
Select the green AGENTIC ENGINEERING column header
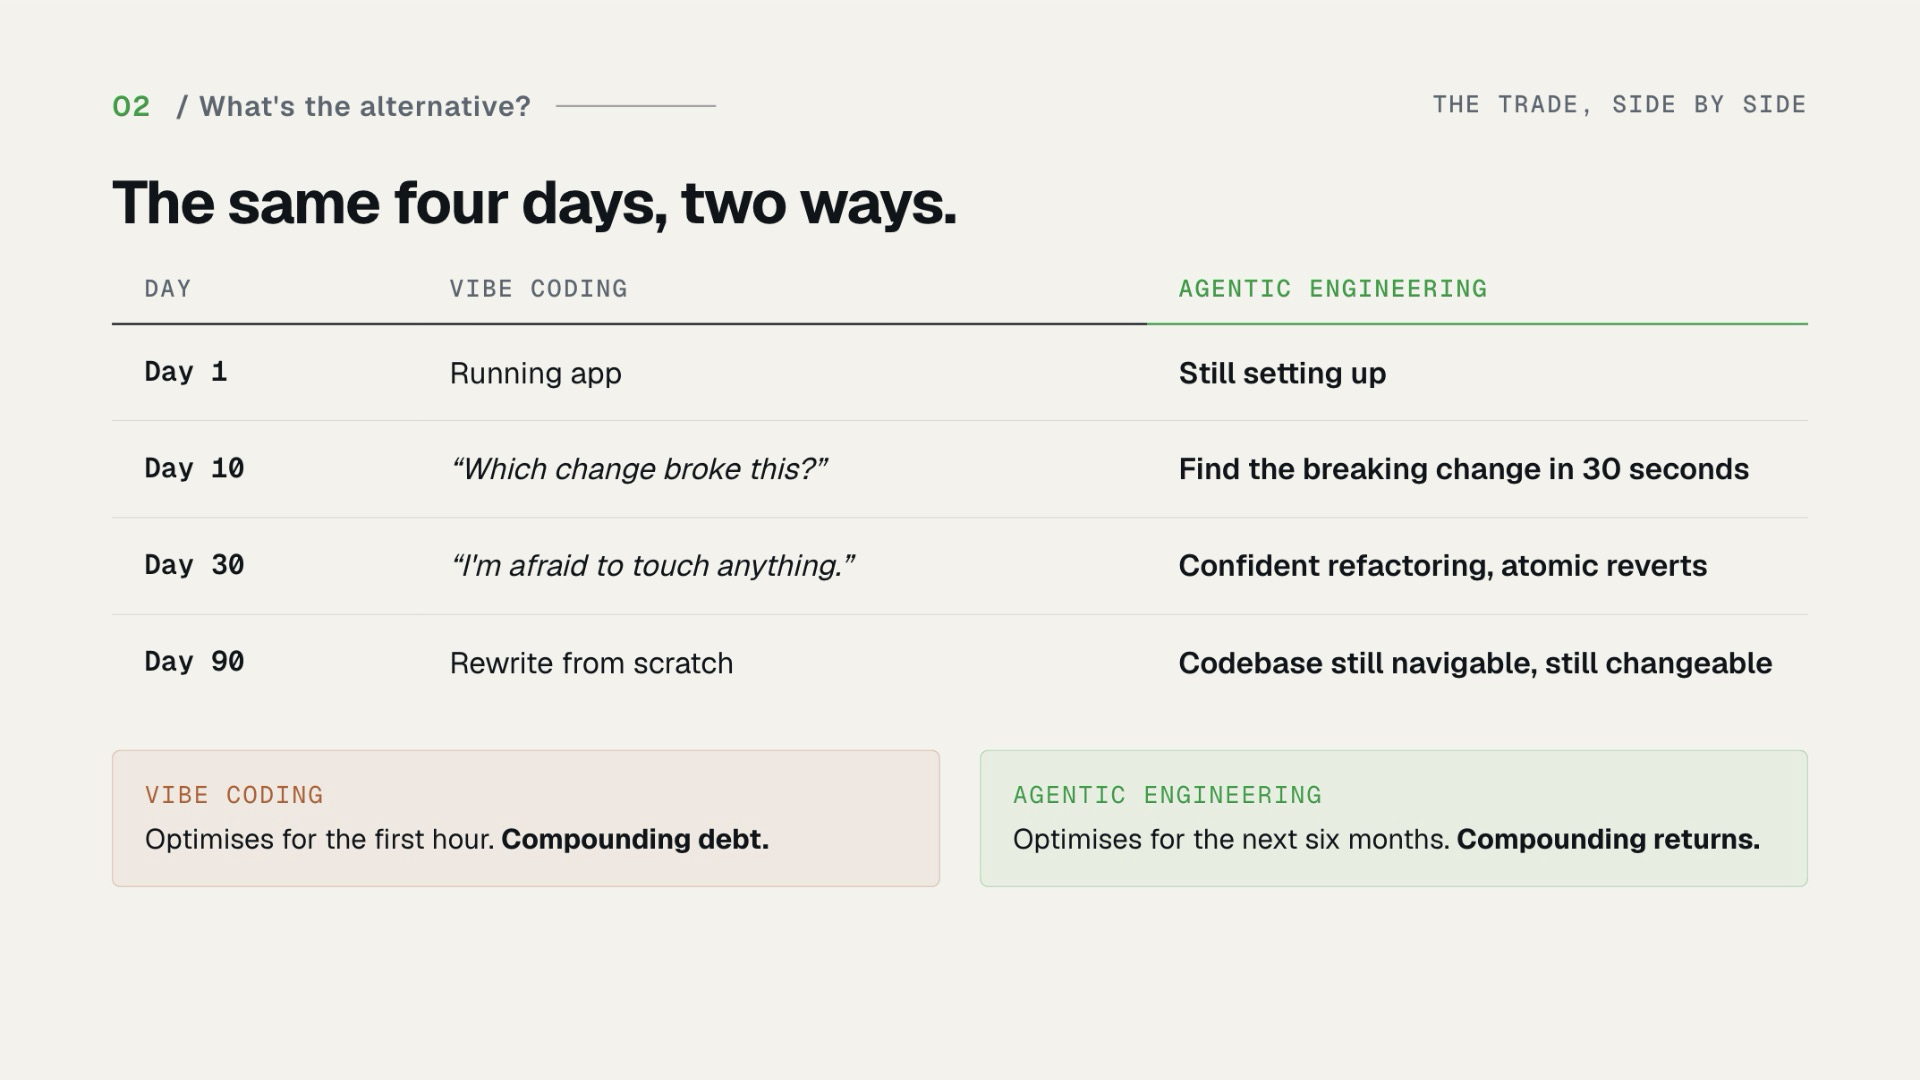point(1332,289)
